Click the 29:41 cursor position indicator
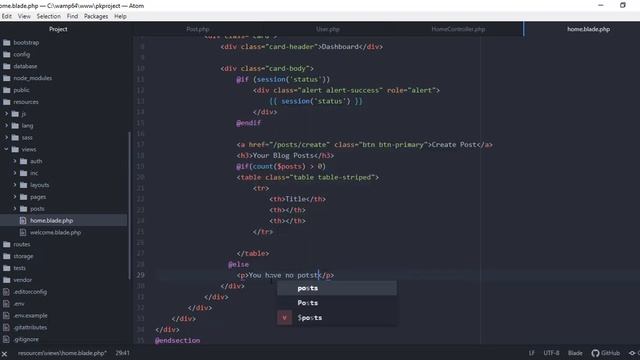The image size is (640, 360). click(x=122, y=353)
